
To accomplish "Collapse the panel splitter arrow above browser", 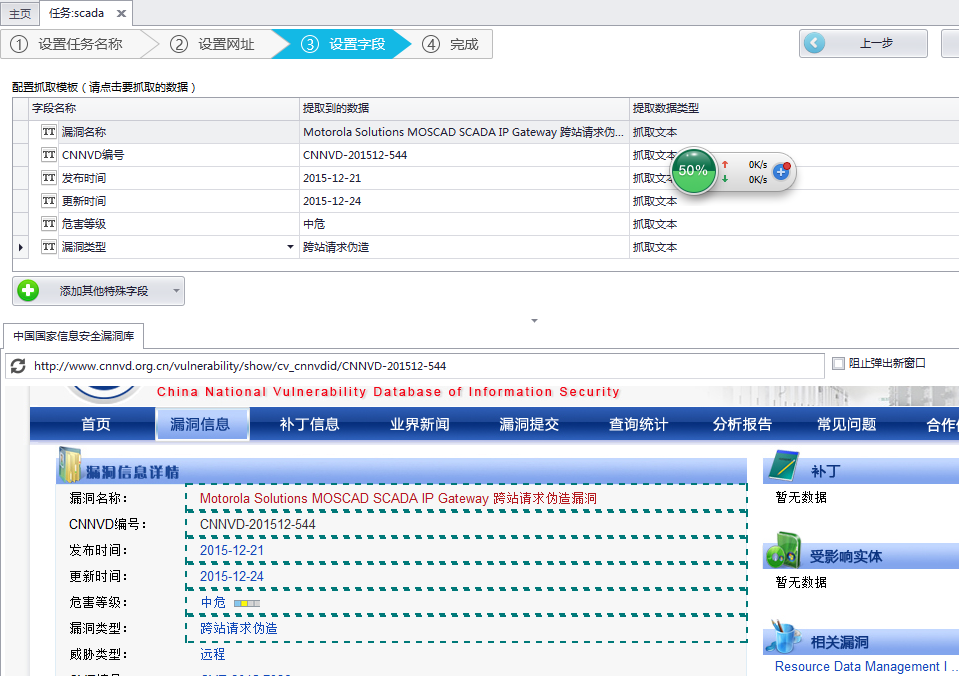I will point(534,321).
